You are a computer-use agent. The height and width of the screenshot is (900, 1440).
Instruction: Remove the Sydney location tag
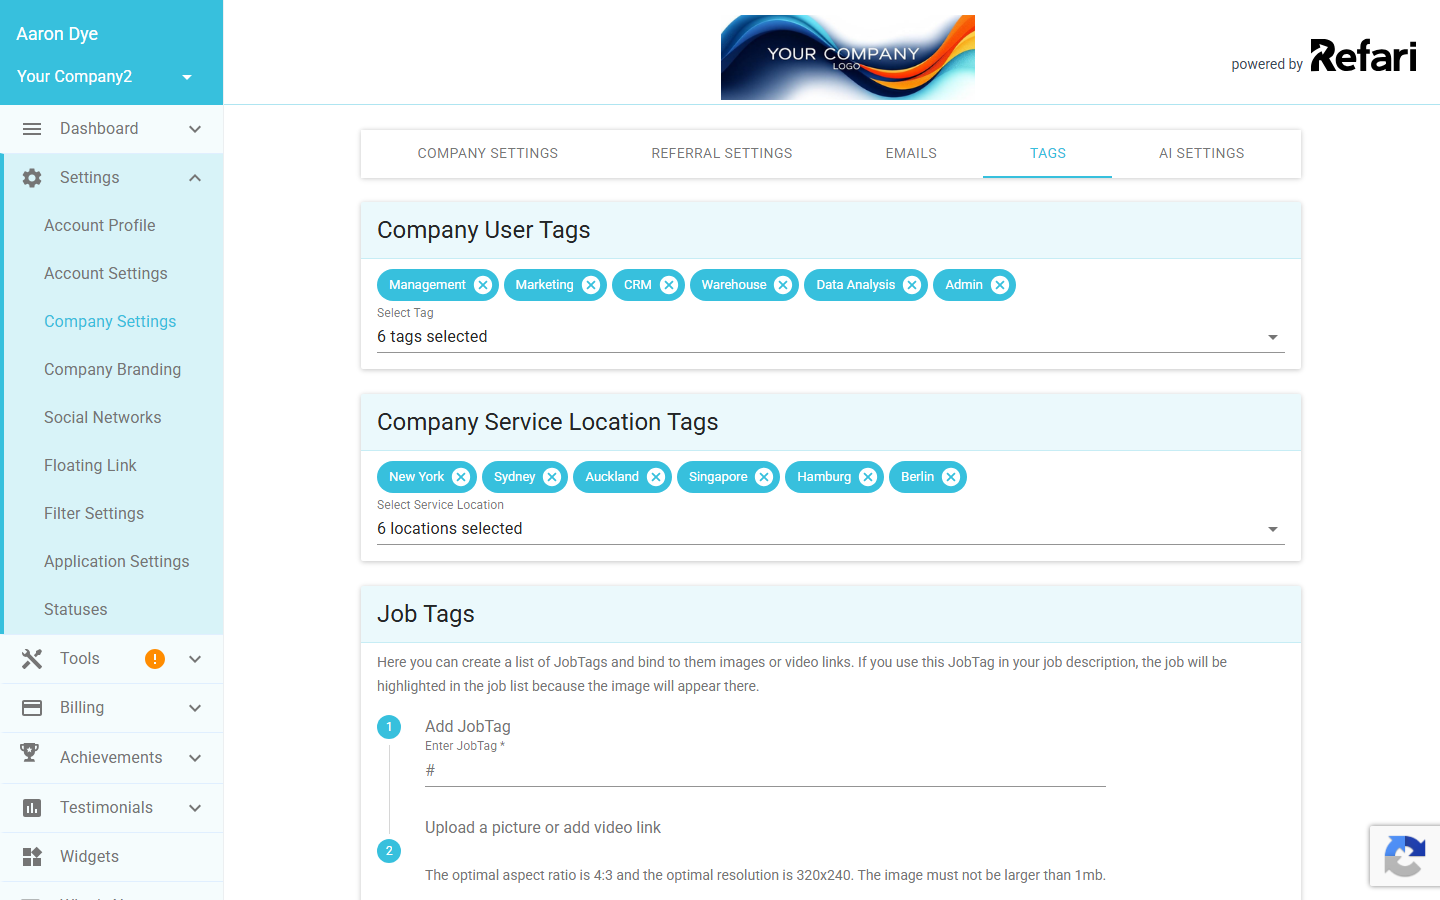pos(552,477)
